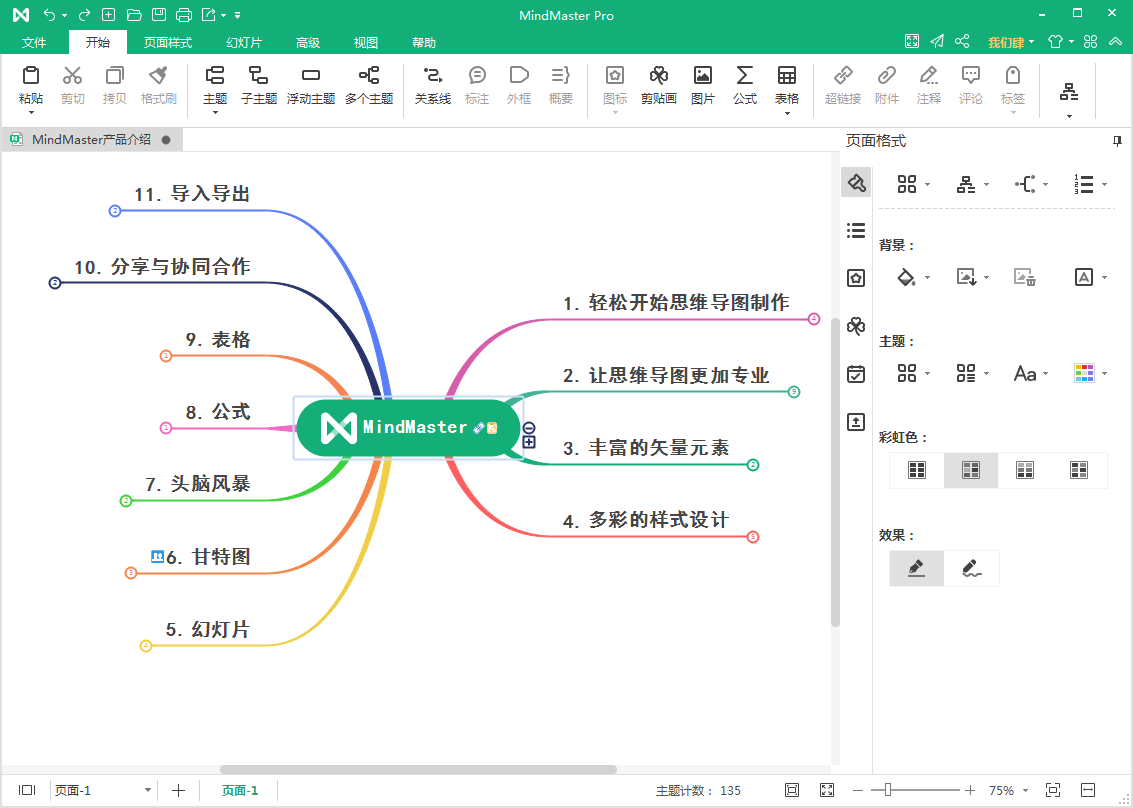Select the first rainbow color mode
The height and width of the screenshot is (808, 1133).
point(917,470)
